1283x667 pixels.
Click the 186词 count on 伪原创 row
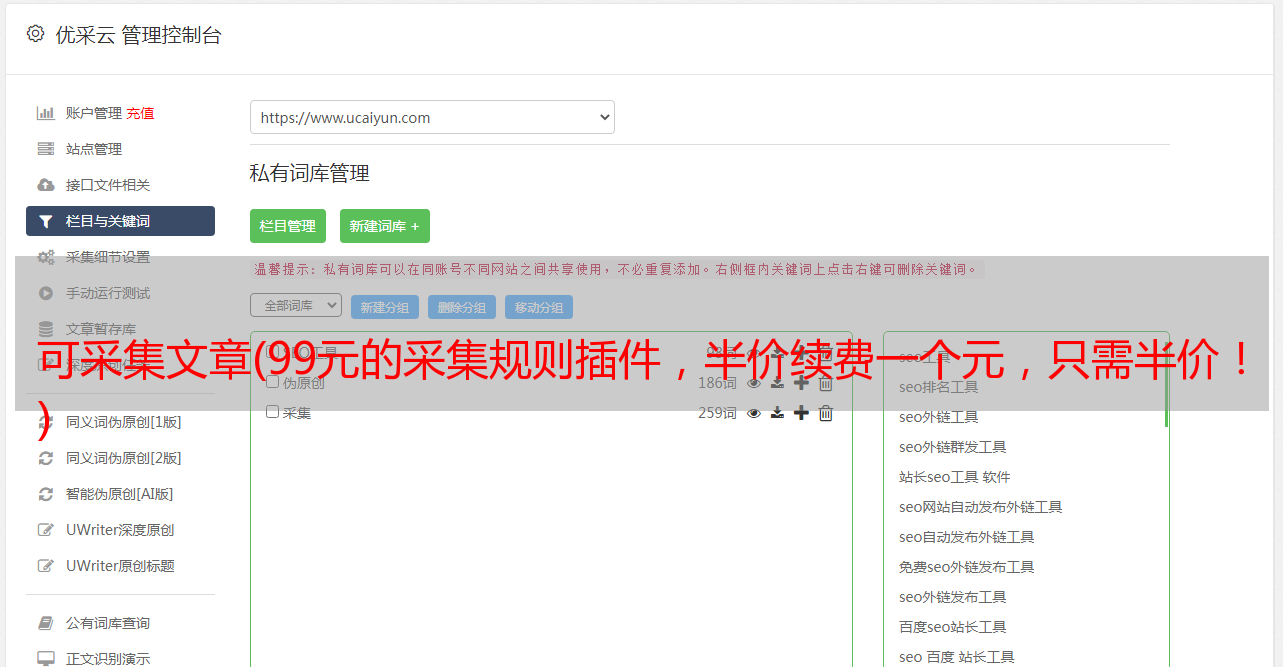[x=717, y=383]
